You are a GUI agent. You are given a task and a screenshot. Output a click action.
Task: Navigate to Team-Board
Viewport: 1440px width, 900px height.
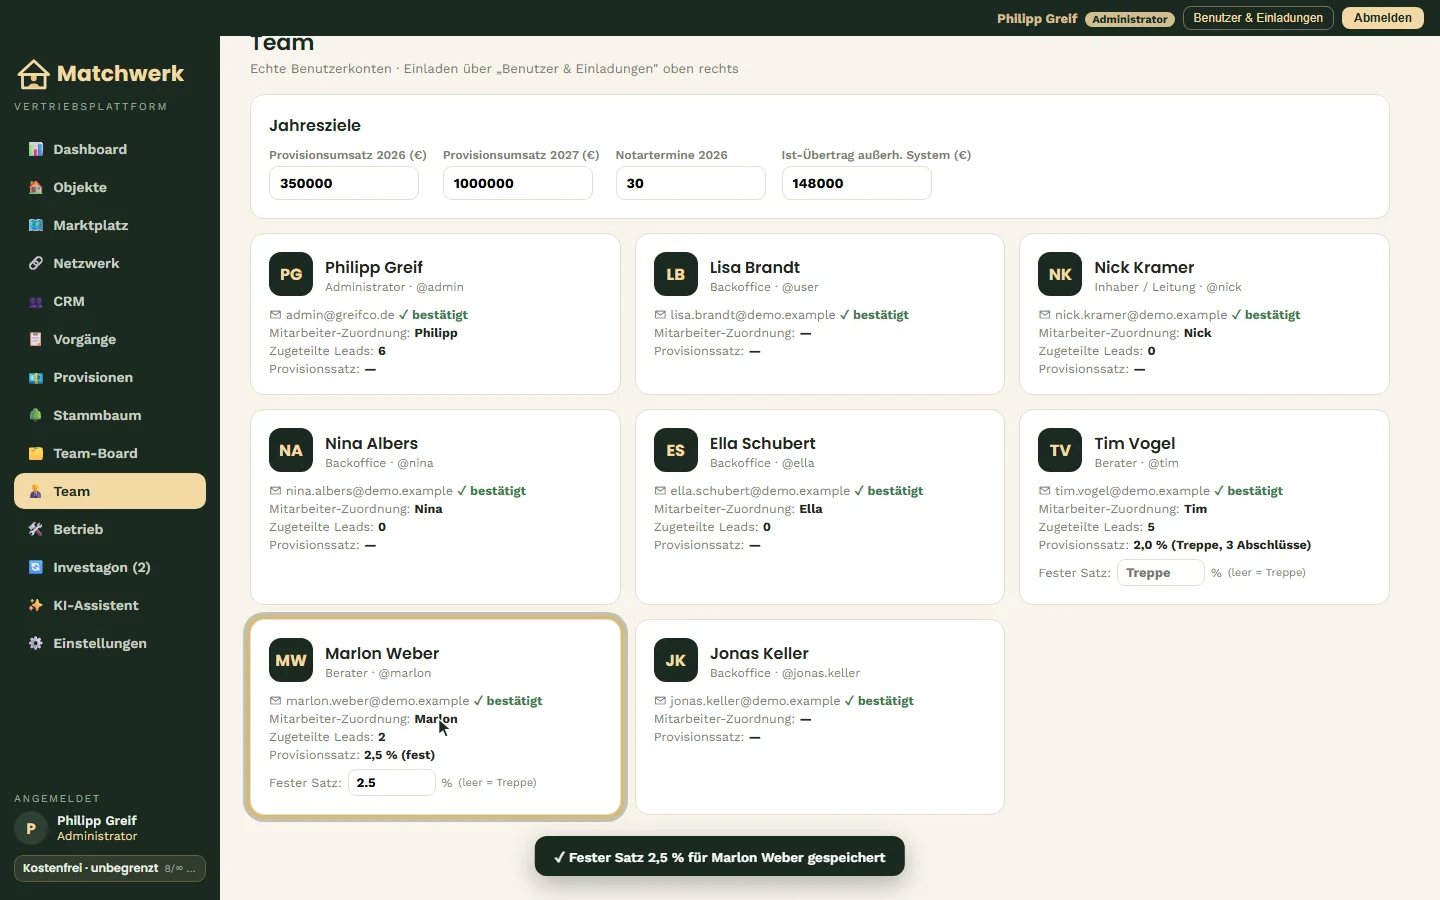click(110, 453)
